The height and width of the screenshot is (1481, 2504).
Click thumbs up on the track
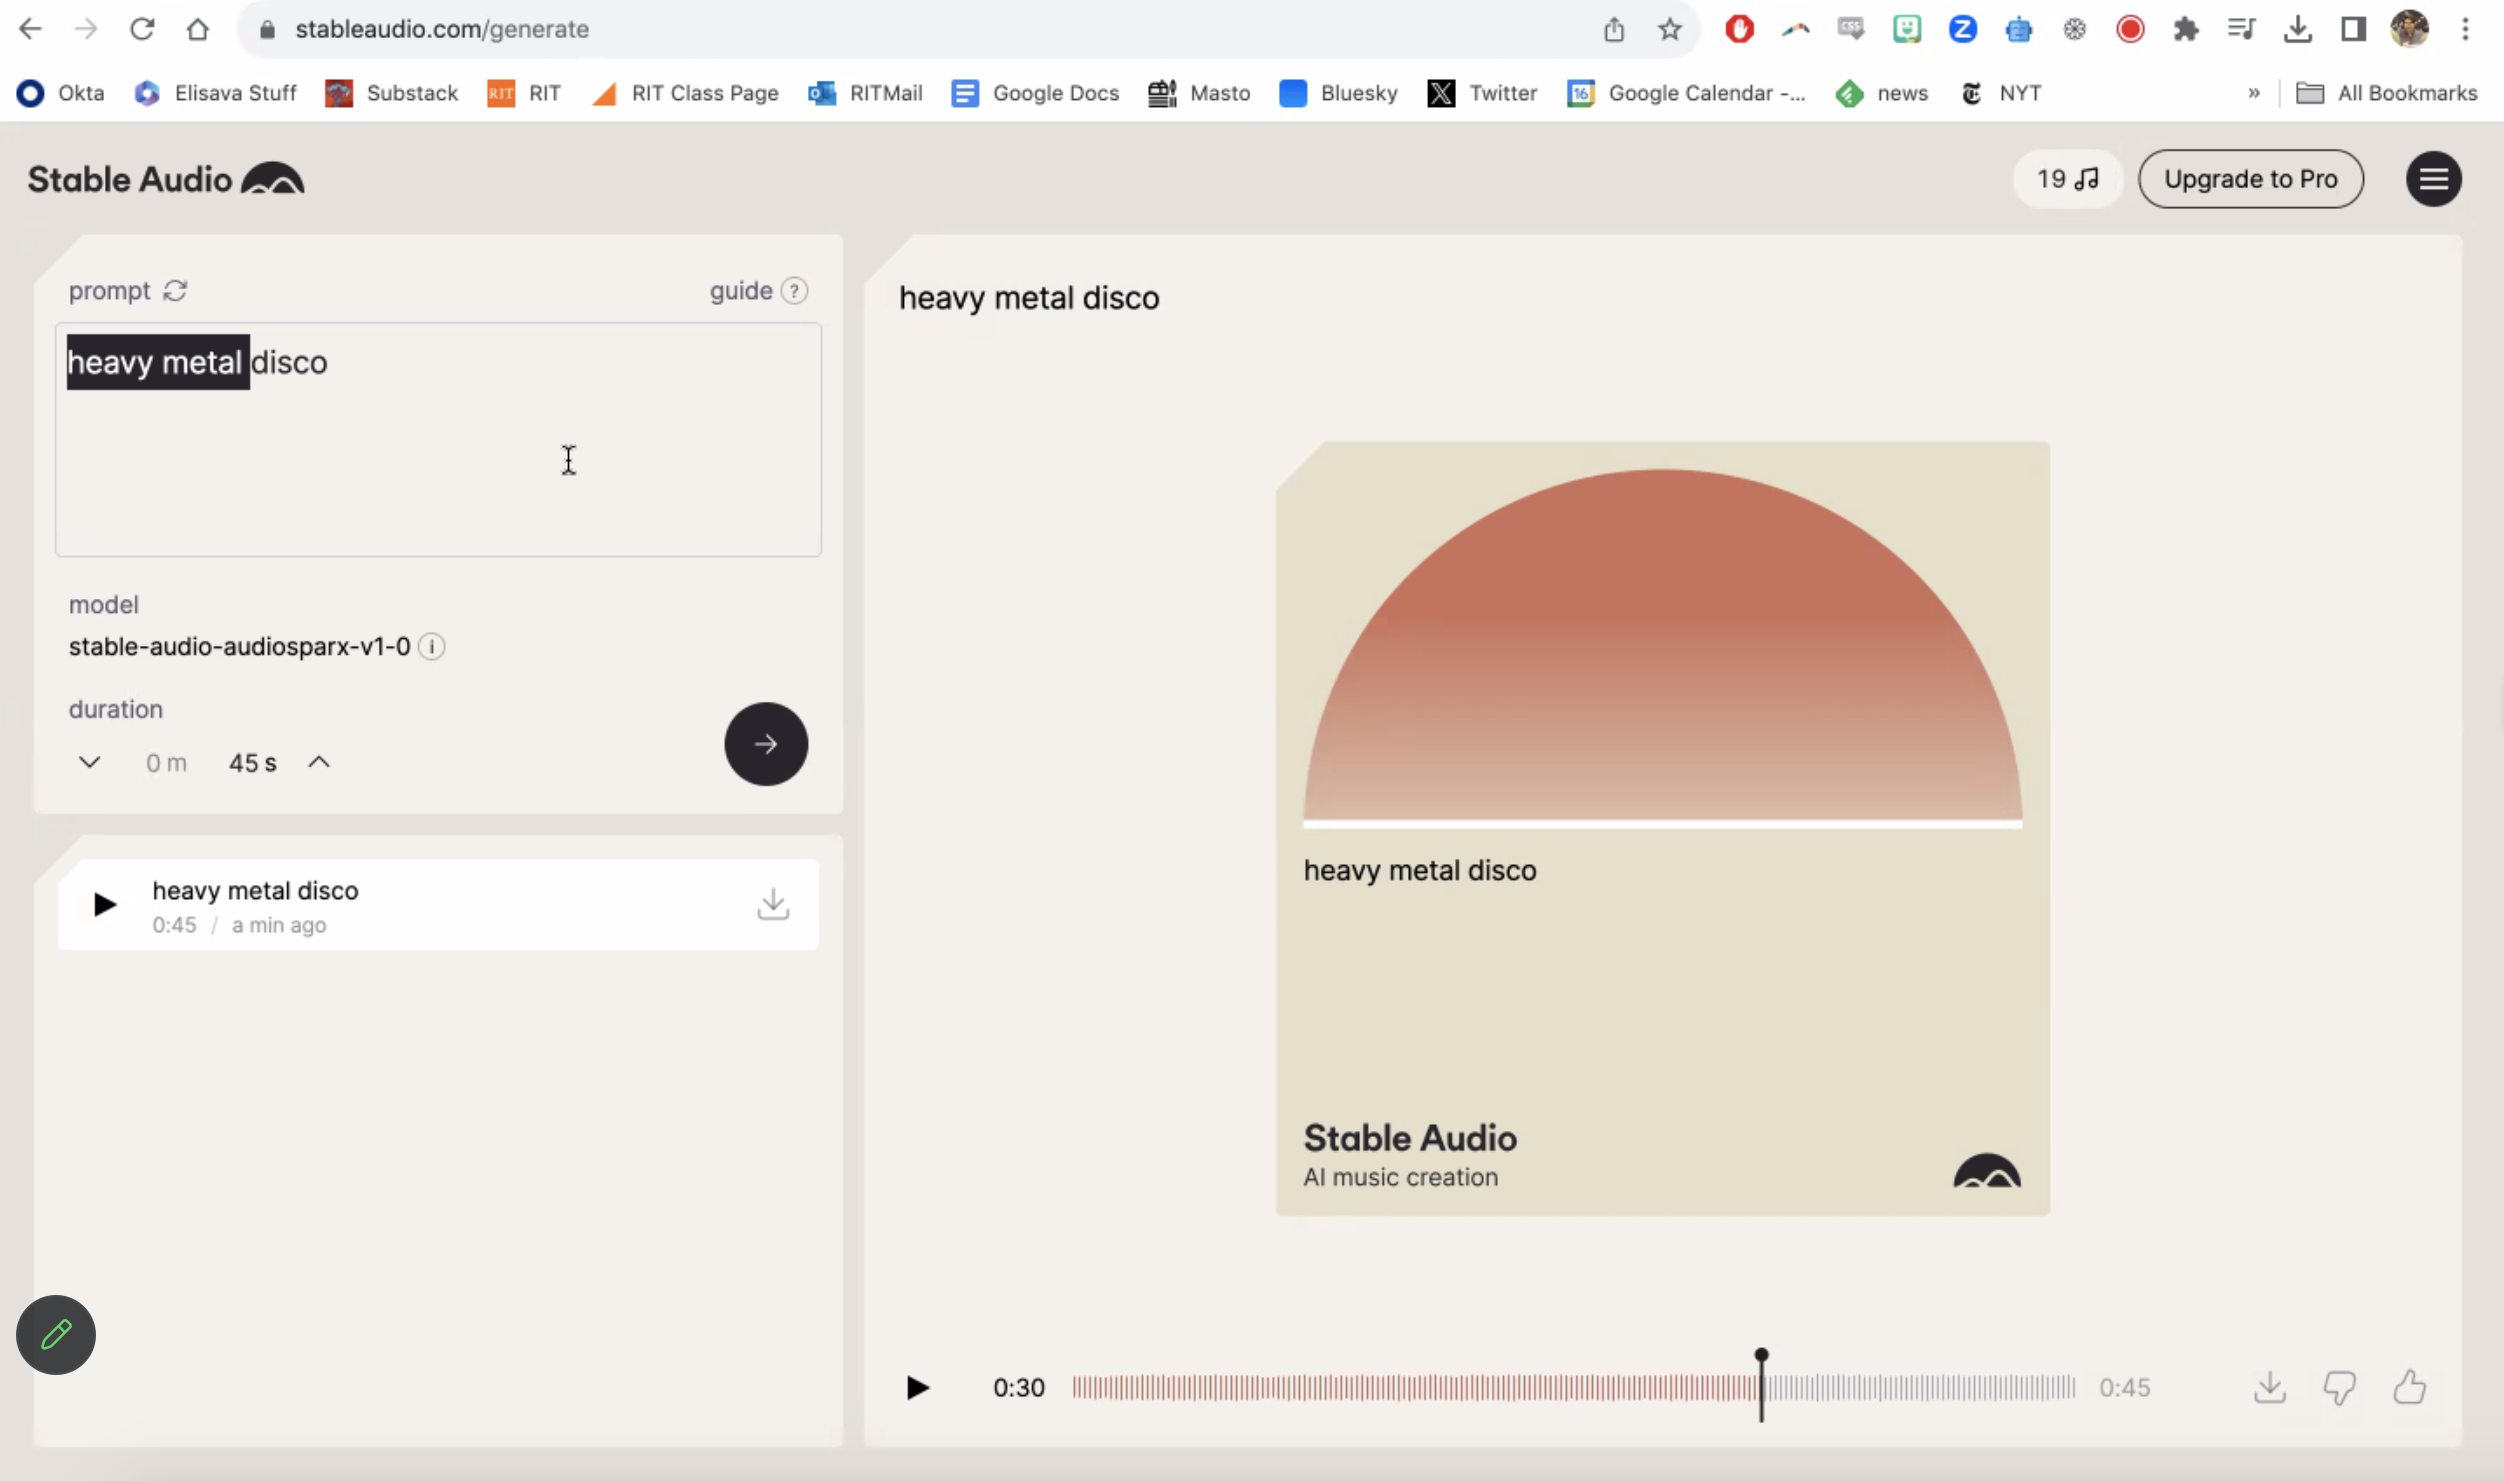[x=2409, y=1387]
